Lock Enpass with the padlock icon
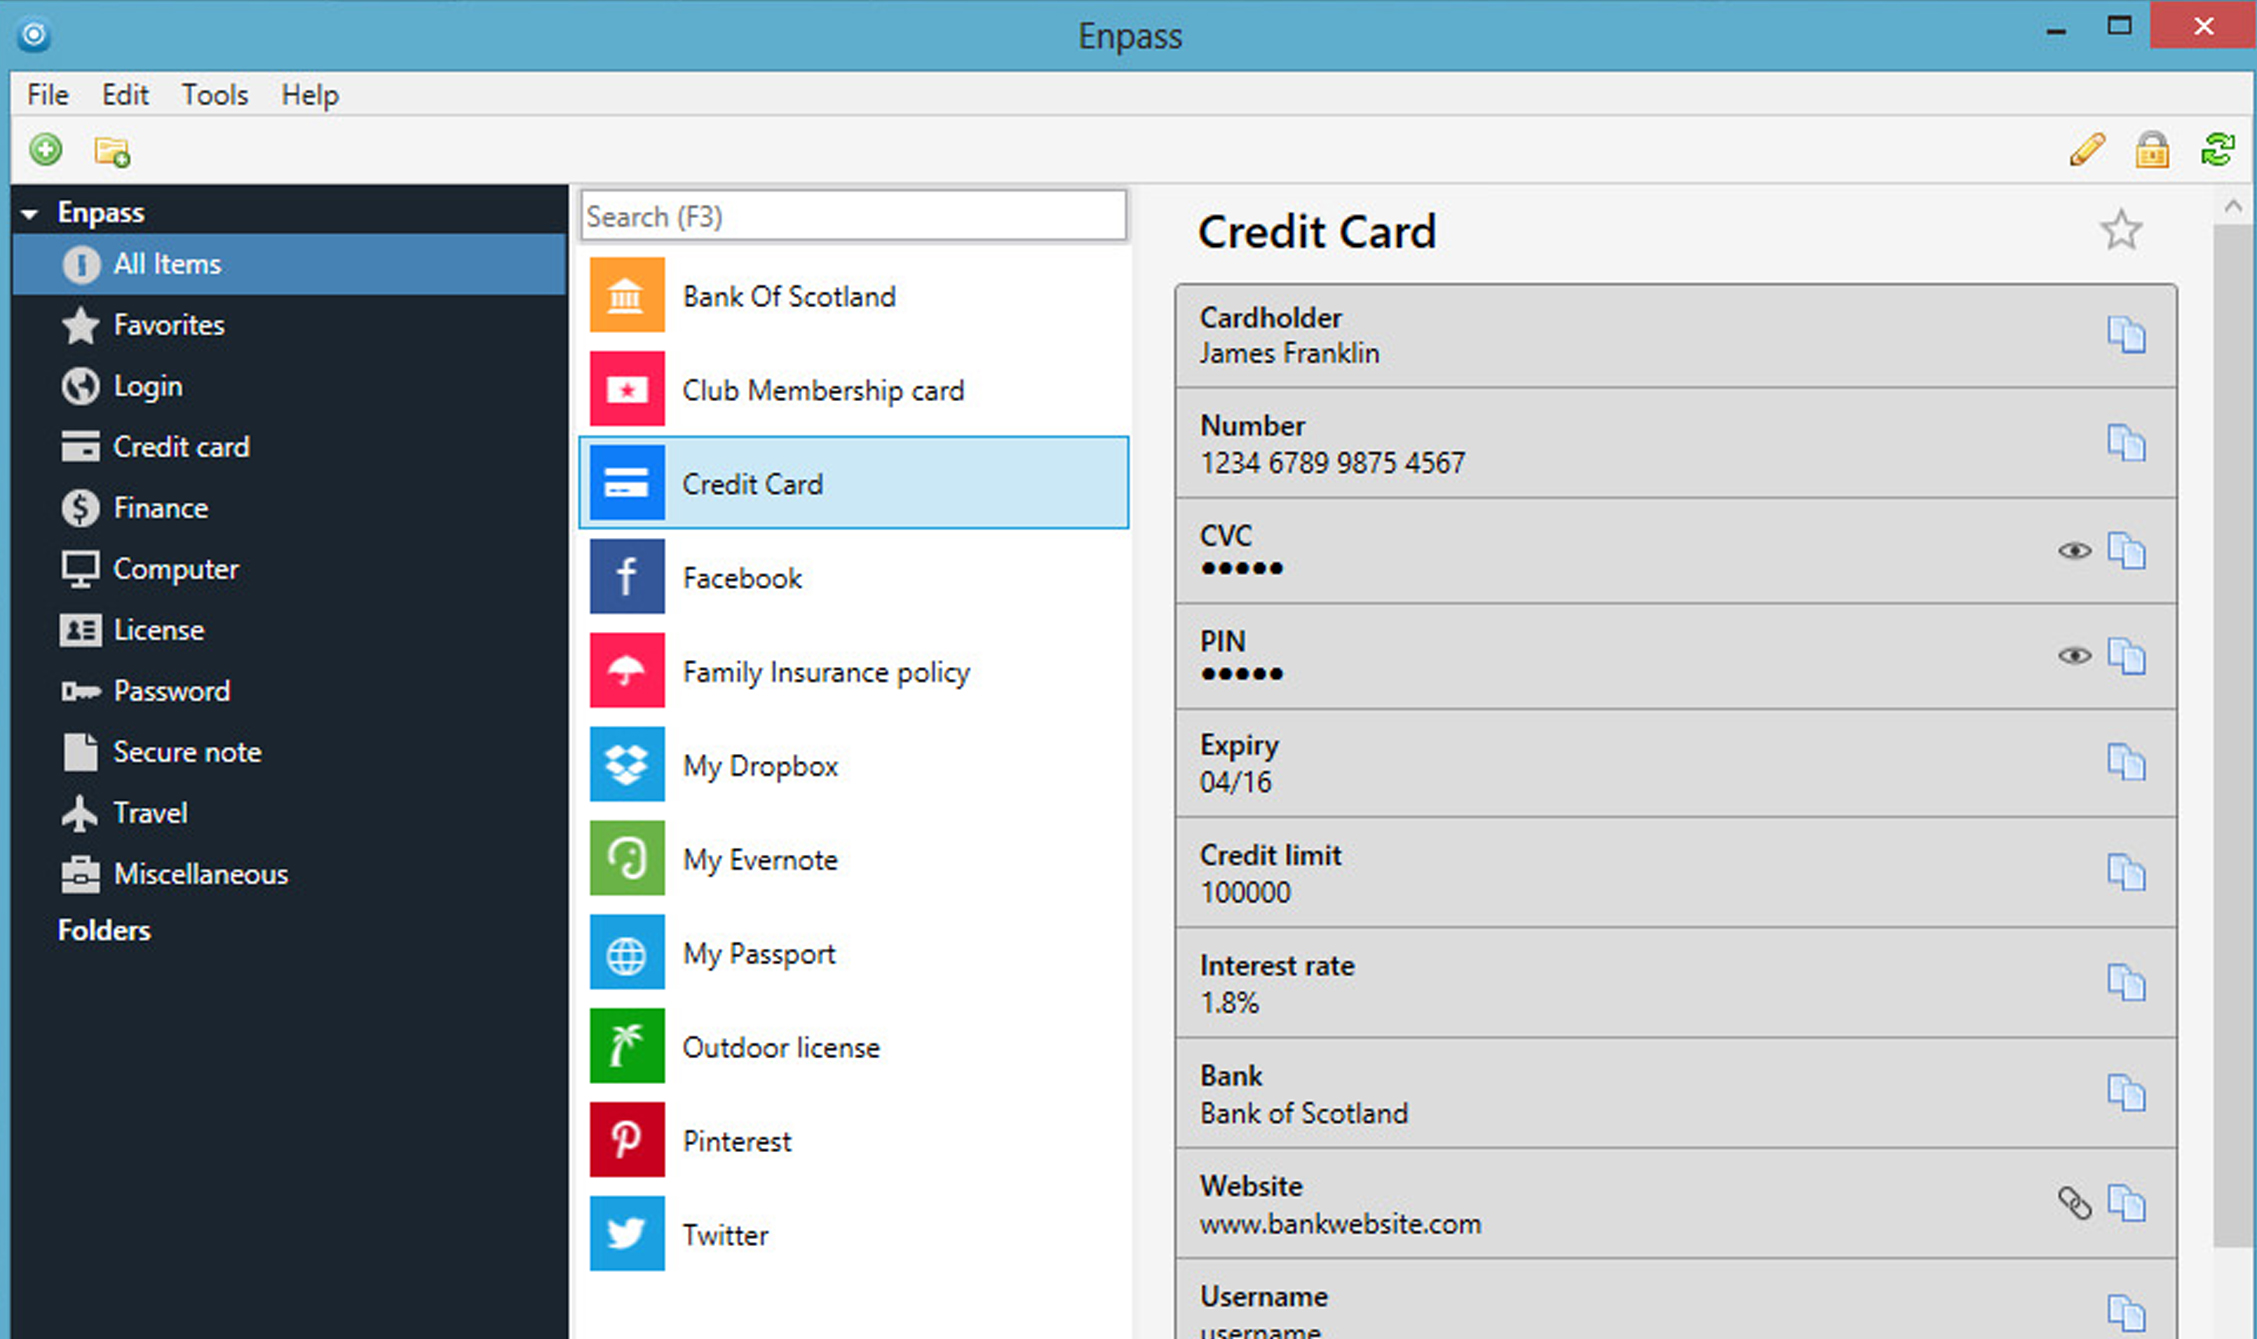Viewport: 2257px width, 1339px height. click(x=2152, y=150)
